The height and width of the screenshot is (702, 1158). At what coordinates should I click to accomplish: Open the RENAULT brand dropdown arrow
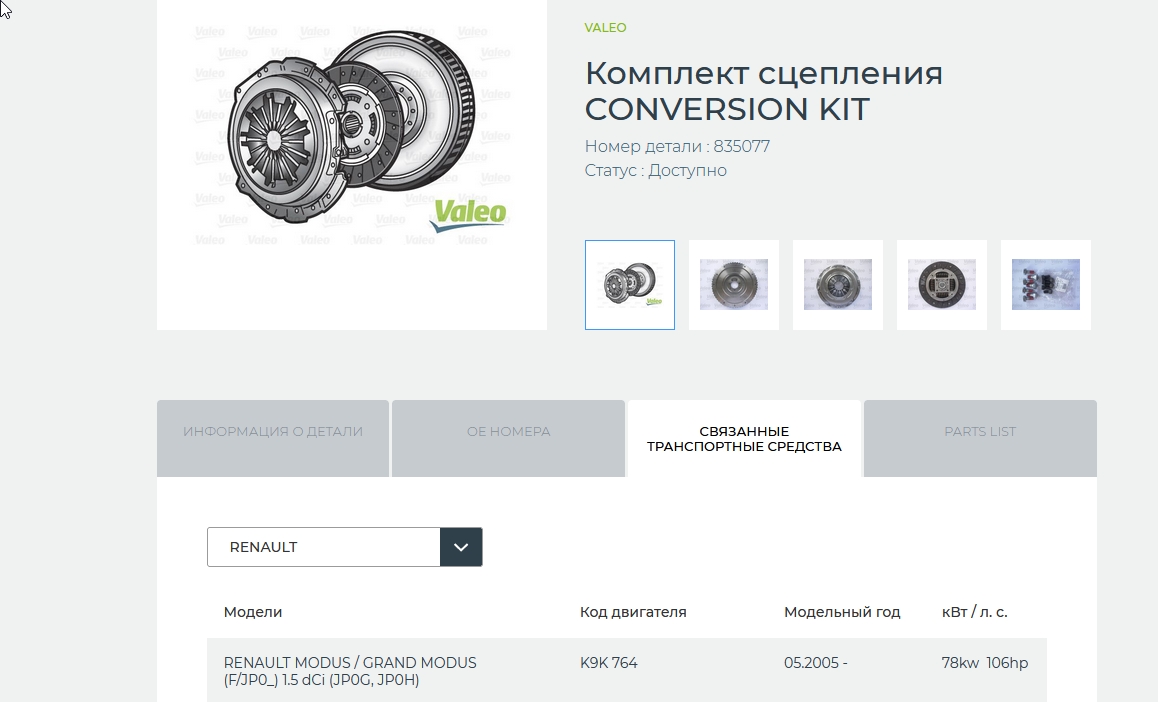point(461,547)
